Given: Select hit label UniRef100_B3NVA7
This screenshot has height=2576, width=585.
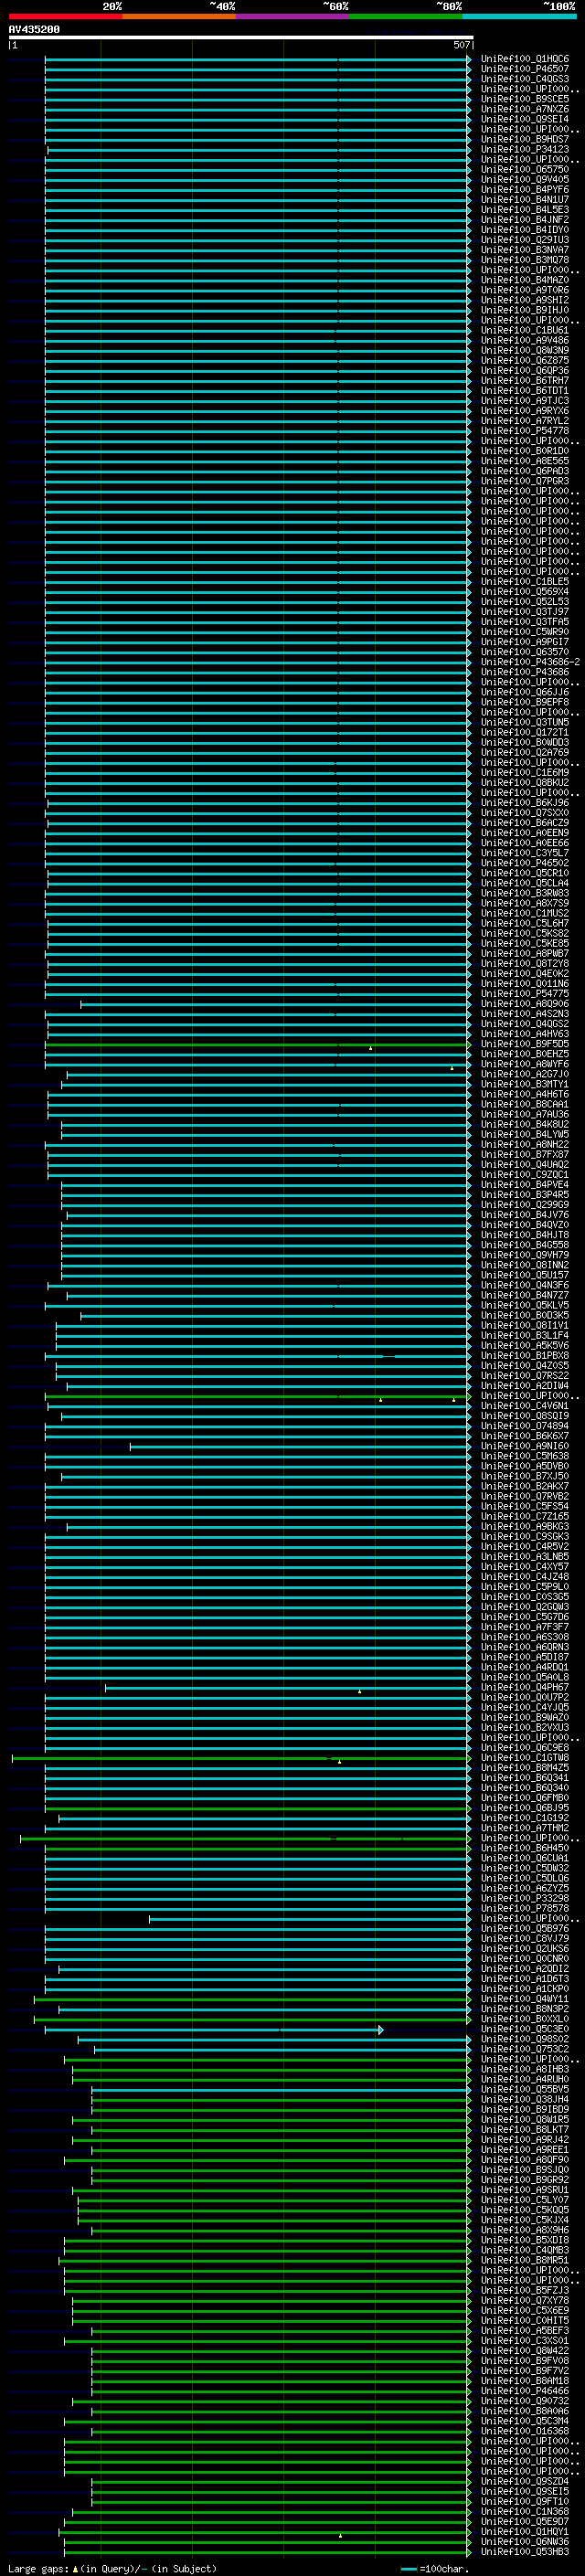Looking at the screenshot, I should [x=524, y=250].
